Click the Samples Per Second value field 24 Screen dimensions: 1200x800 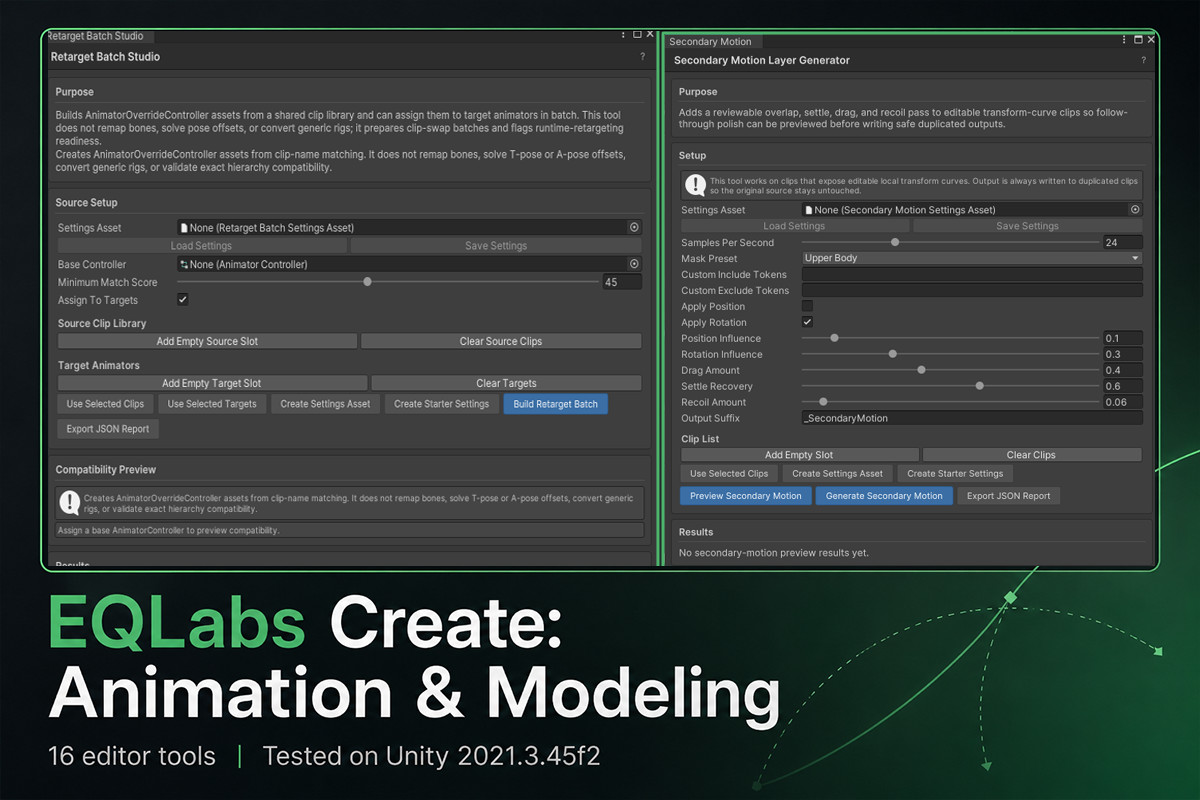point(1123,242)
